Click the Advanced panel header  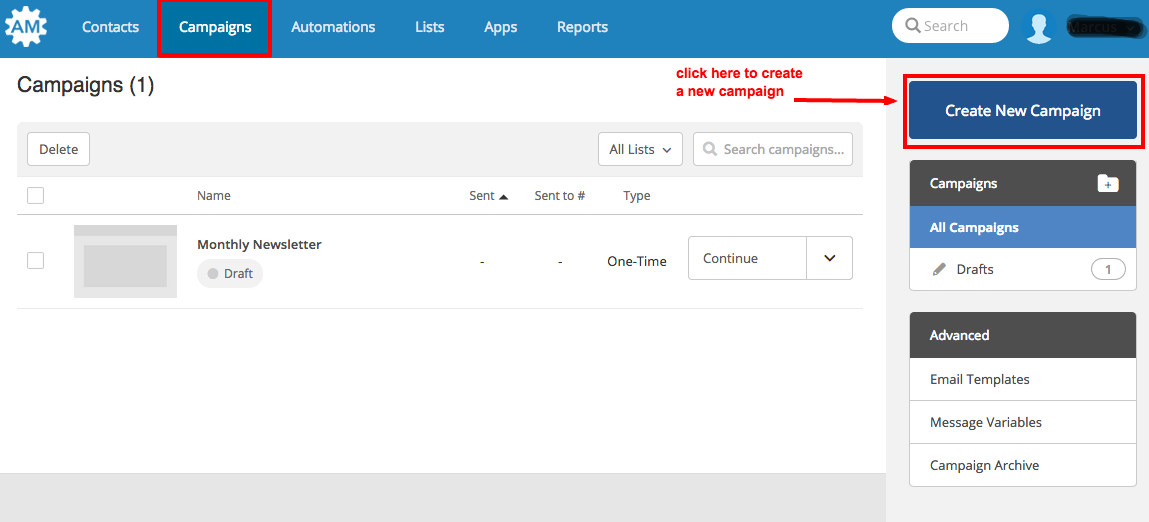[1023, 335]
